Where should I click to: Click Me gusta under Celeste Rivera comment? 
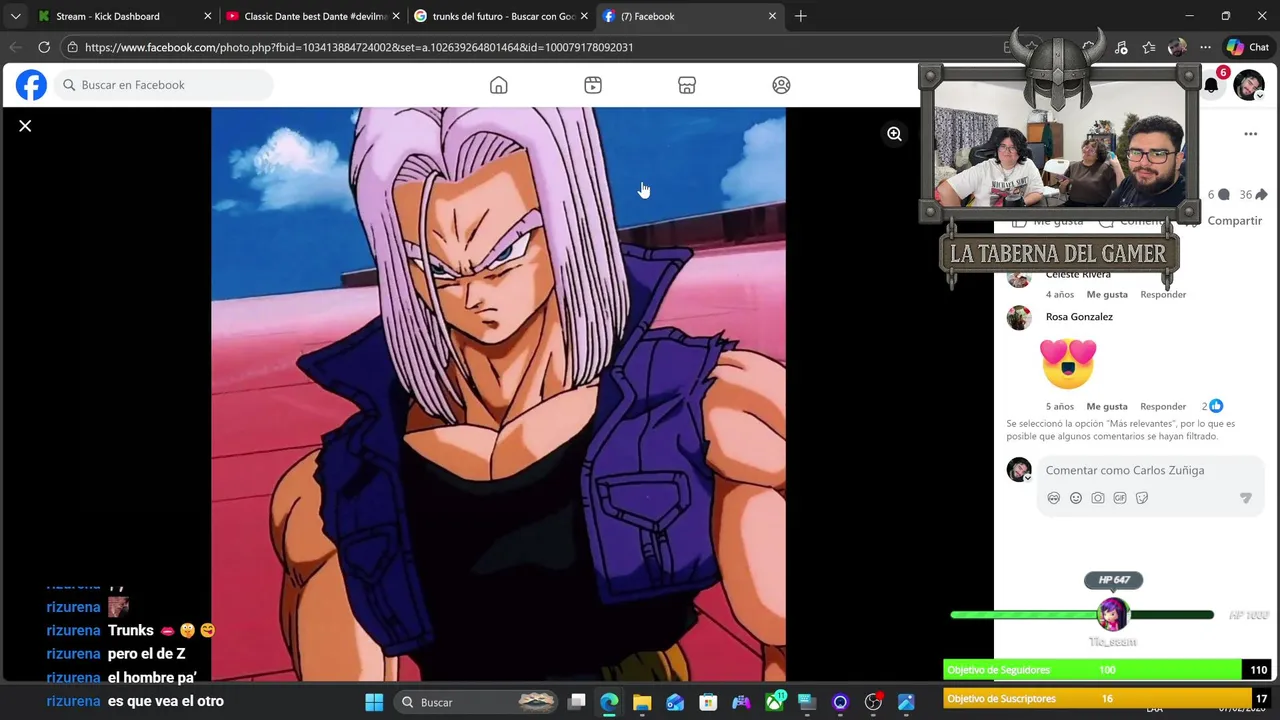pos(1107,294)
